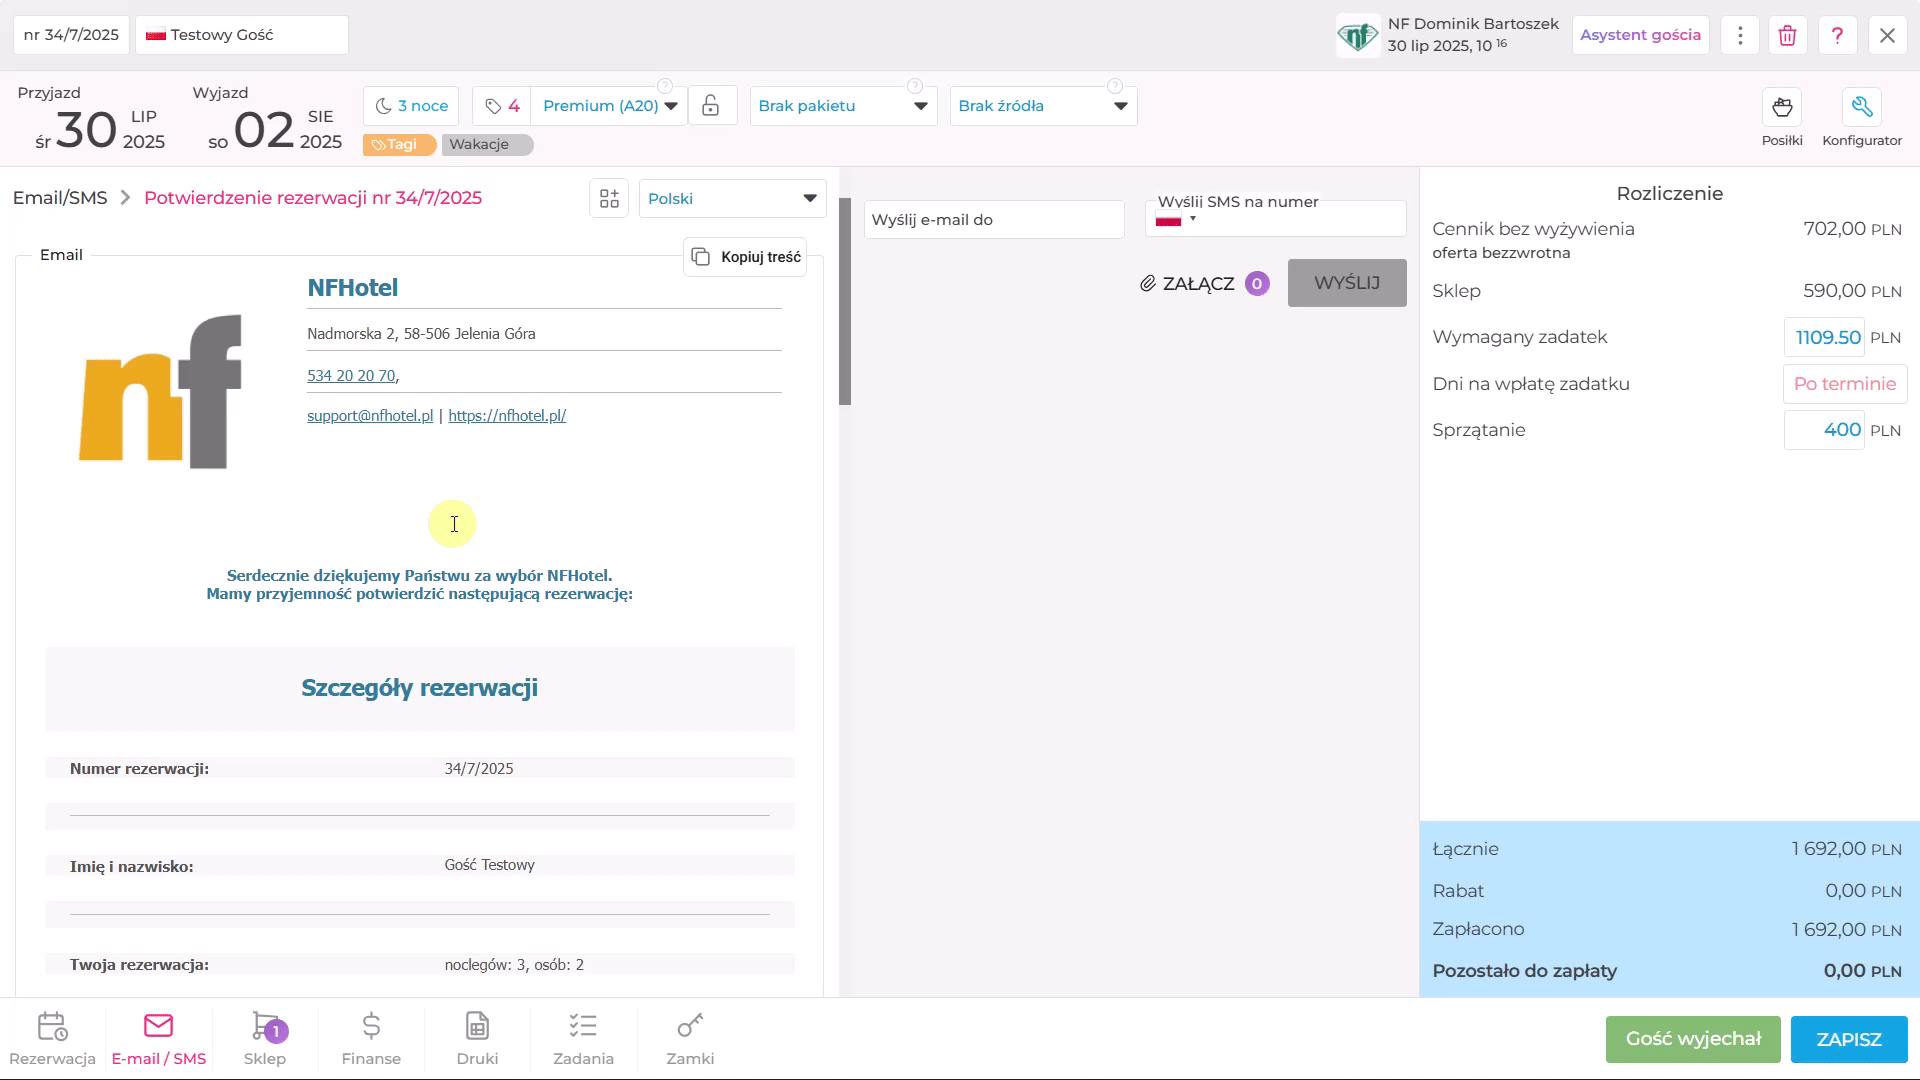Click the template grid plus icon
Viewport: 1920px width, 1080px height.
pos(609,198)
